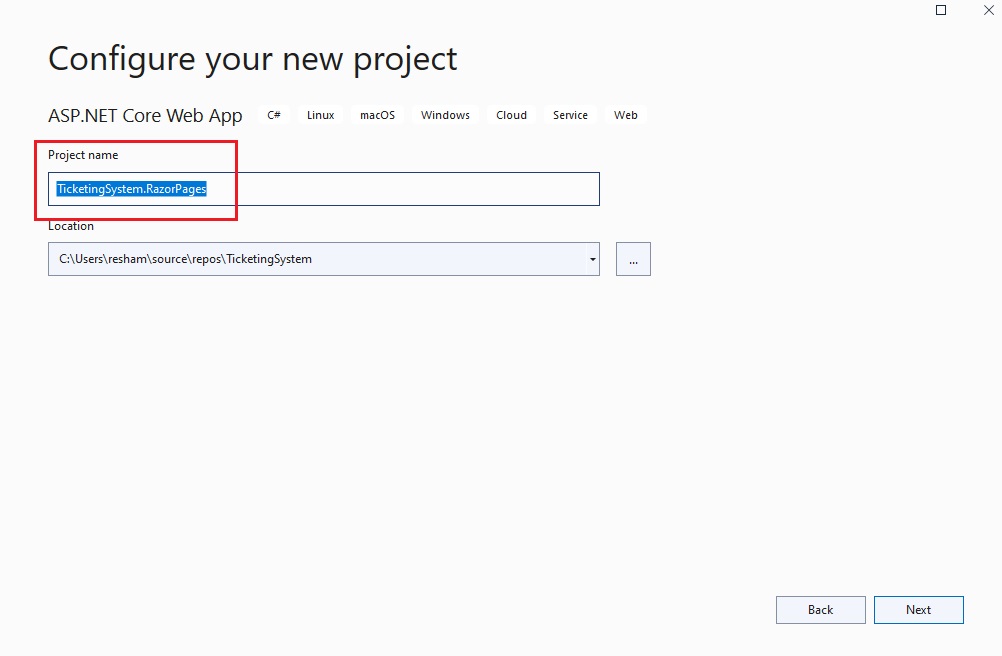Click the browse location ellipsis button
This screenshot has width=1002, height=656.
[633, 259]
